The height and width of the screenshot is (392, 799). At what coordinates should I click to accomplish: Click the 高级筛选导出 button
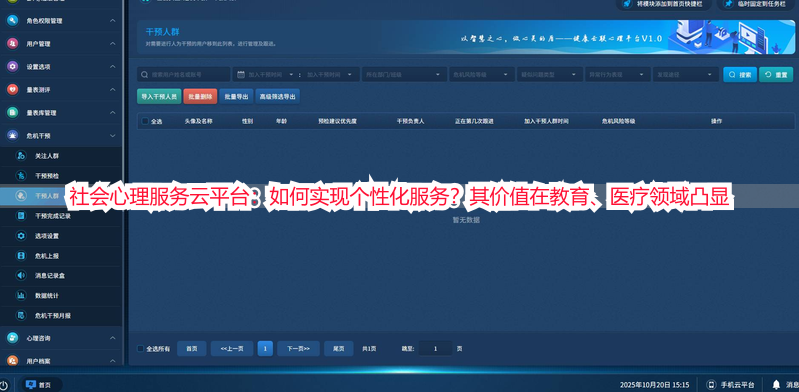[x=277, y=96]
